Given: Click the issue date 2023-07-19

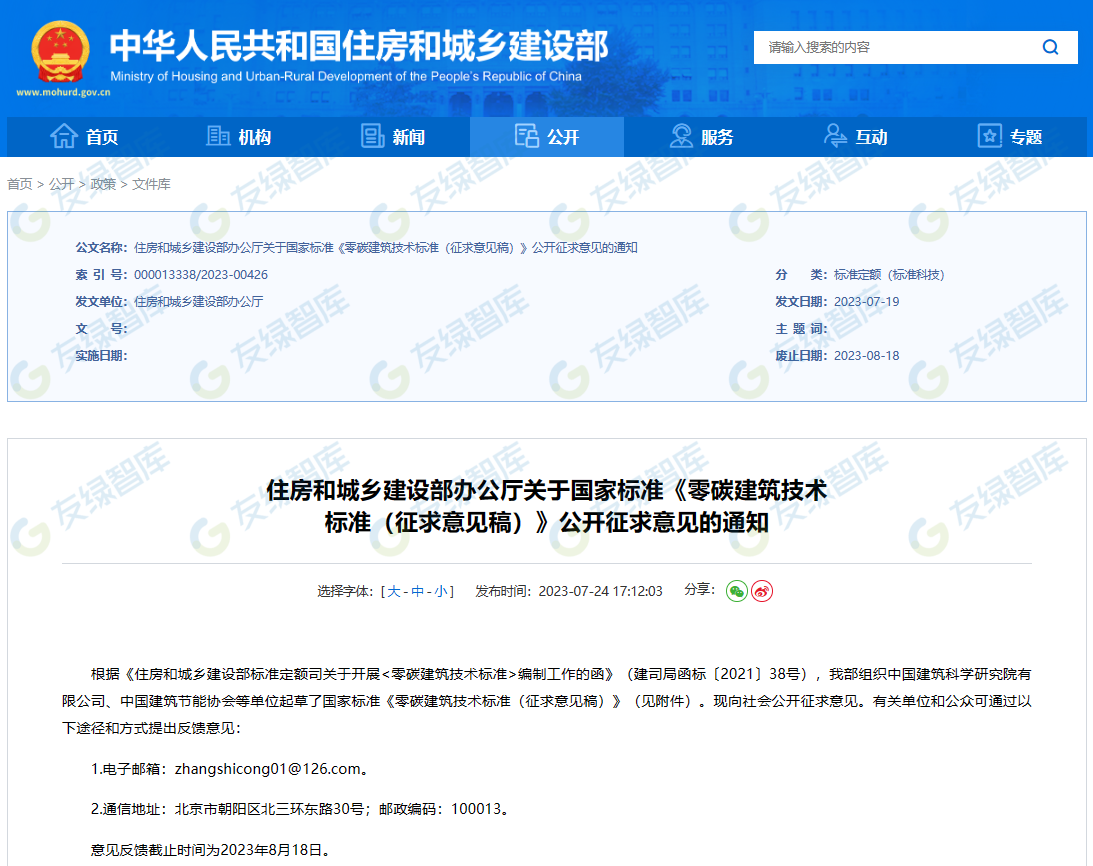Looking at the screenshot, I should pos(866,302).
